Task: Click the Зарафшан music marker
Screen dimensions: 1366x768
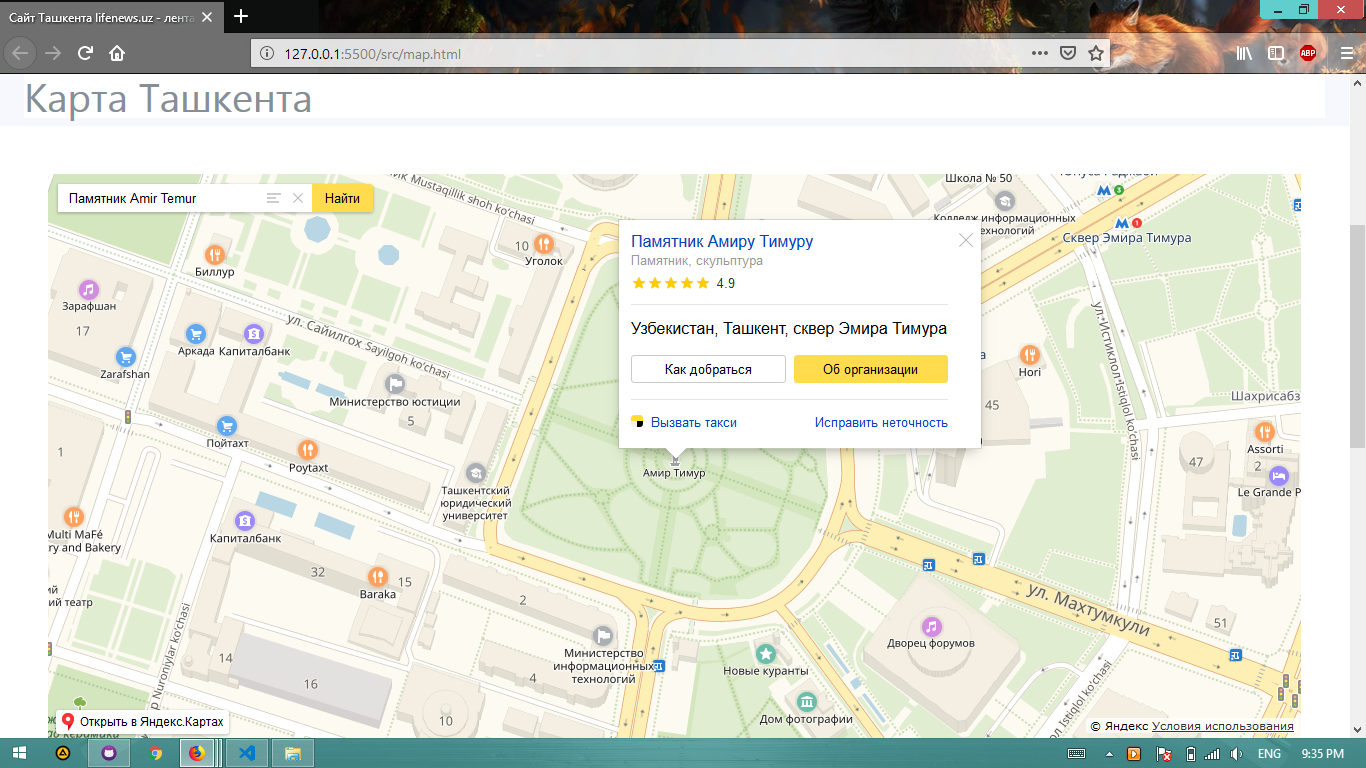Action: click(88, 289)
